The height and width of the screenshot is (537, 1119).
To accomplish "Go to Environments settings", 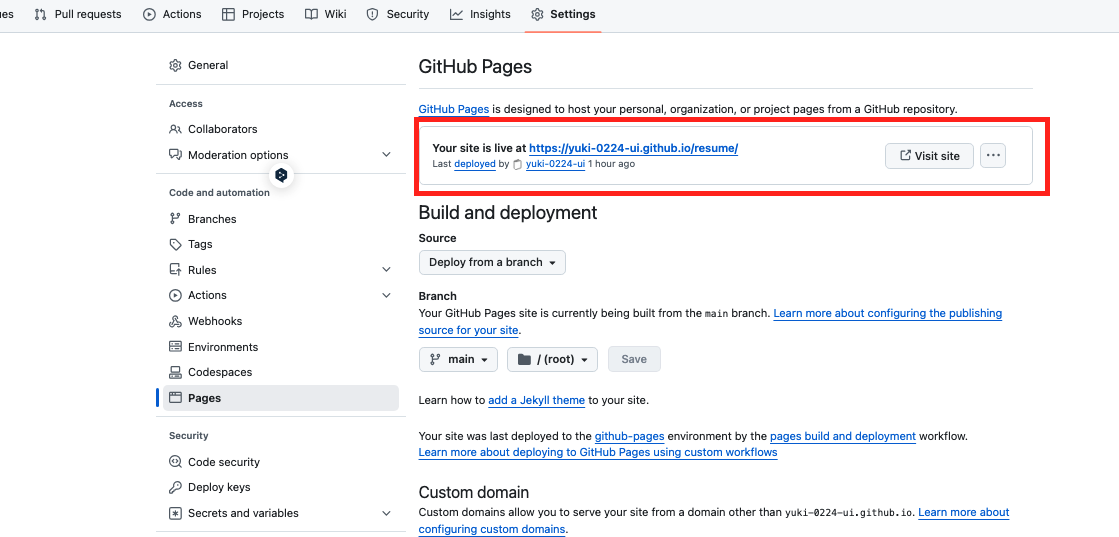I will point(280,347).
